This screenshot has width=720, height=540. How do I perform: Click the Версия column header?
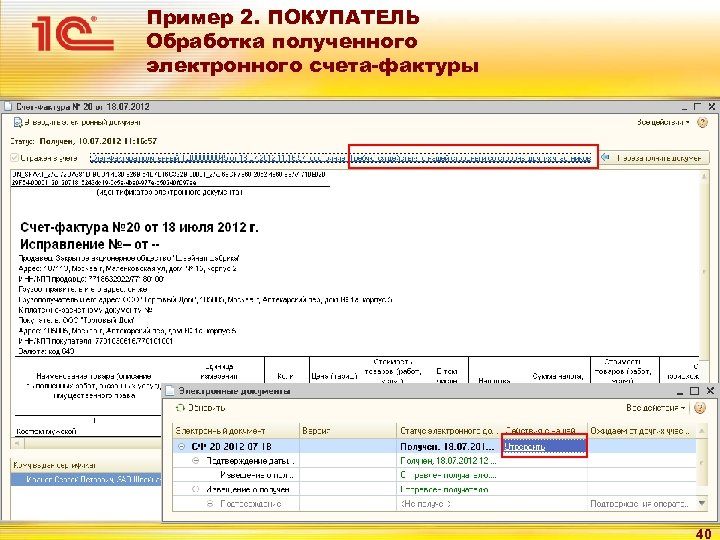(348, 431)
